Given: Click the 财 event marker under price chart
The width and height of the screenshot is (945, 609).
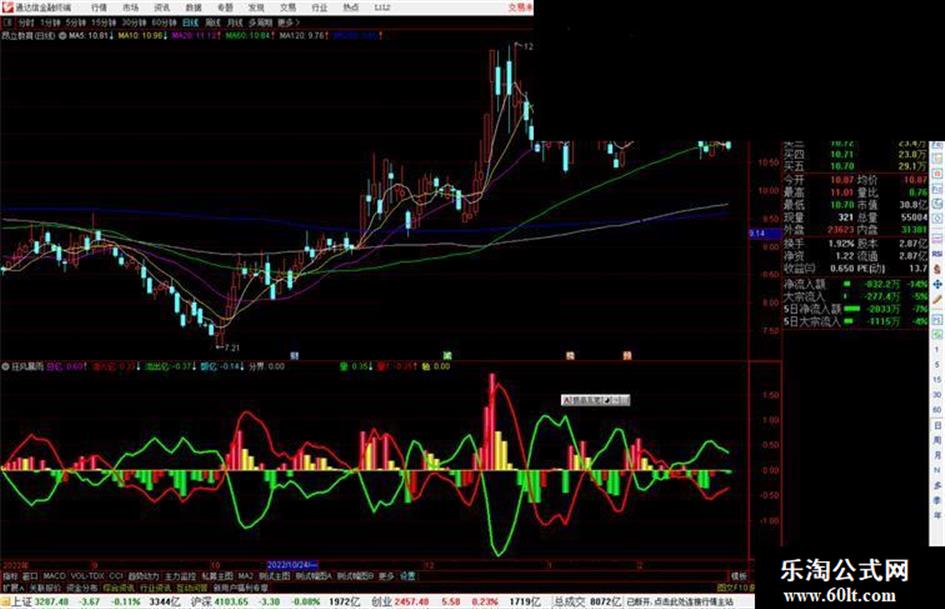Looking at the screenshot, I should coord(294,356).
